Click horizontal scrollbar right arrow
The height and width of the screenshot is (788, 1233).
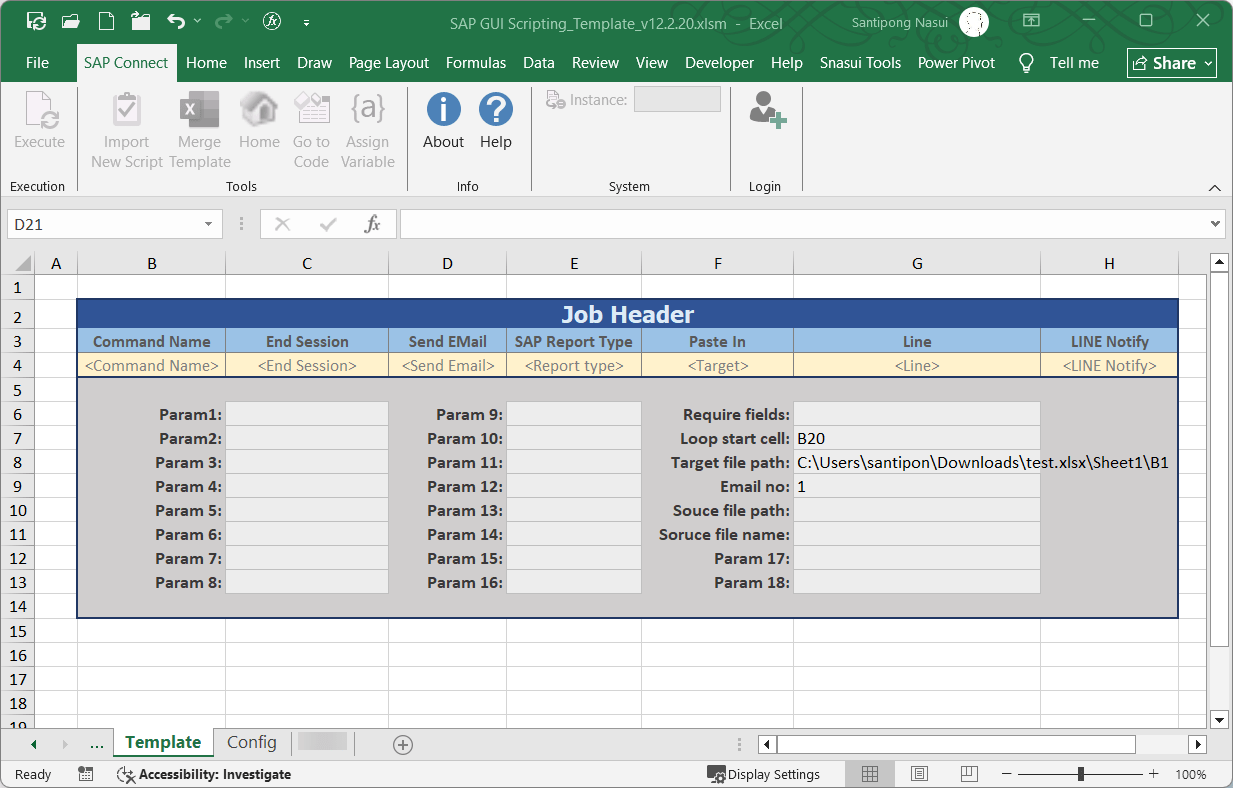tap(1197, 744)
